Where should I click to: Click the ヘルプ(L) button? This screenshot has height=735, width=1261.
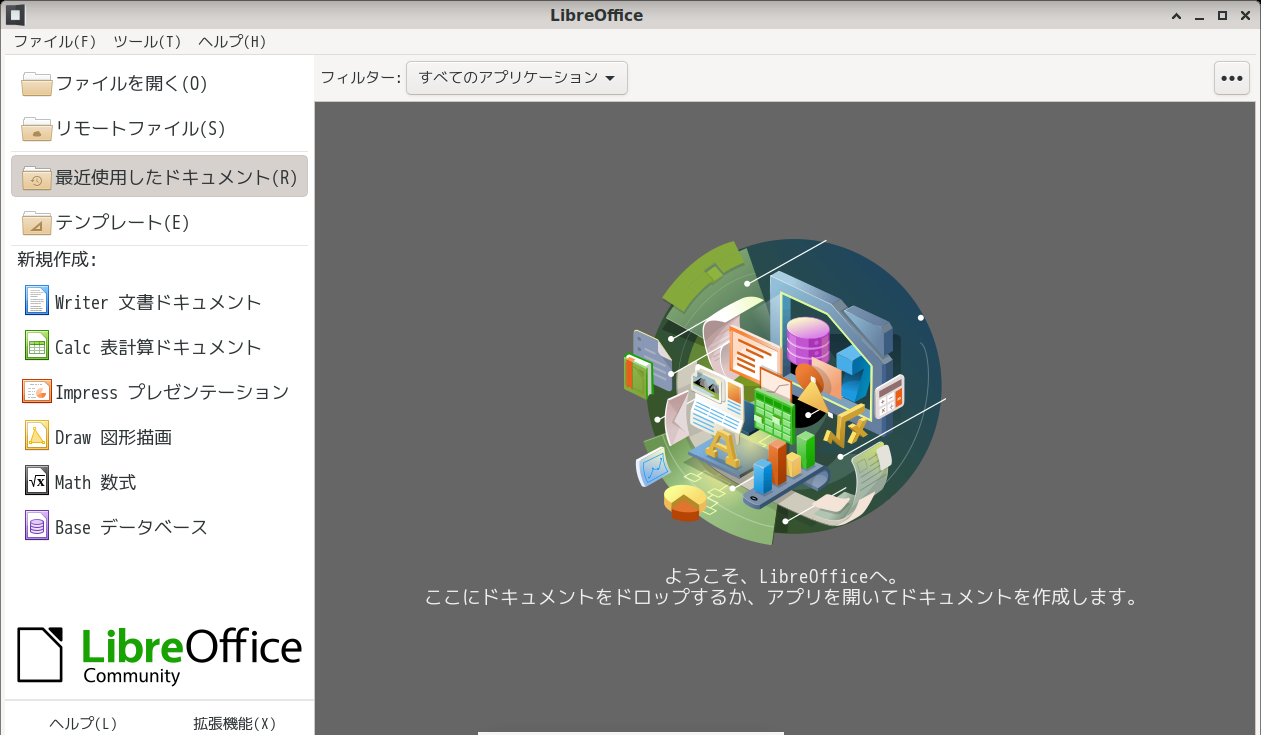click(x=83, y=723)
